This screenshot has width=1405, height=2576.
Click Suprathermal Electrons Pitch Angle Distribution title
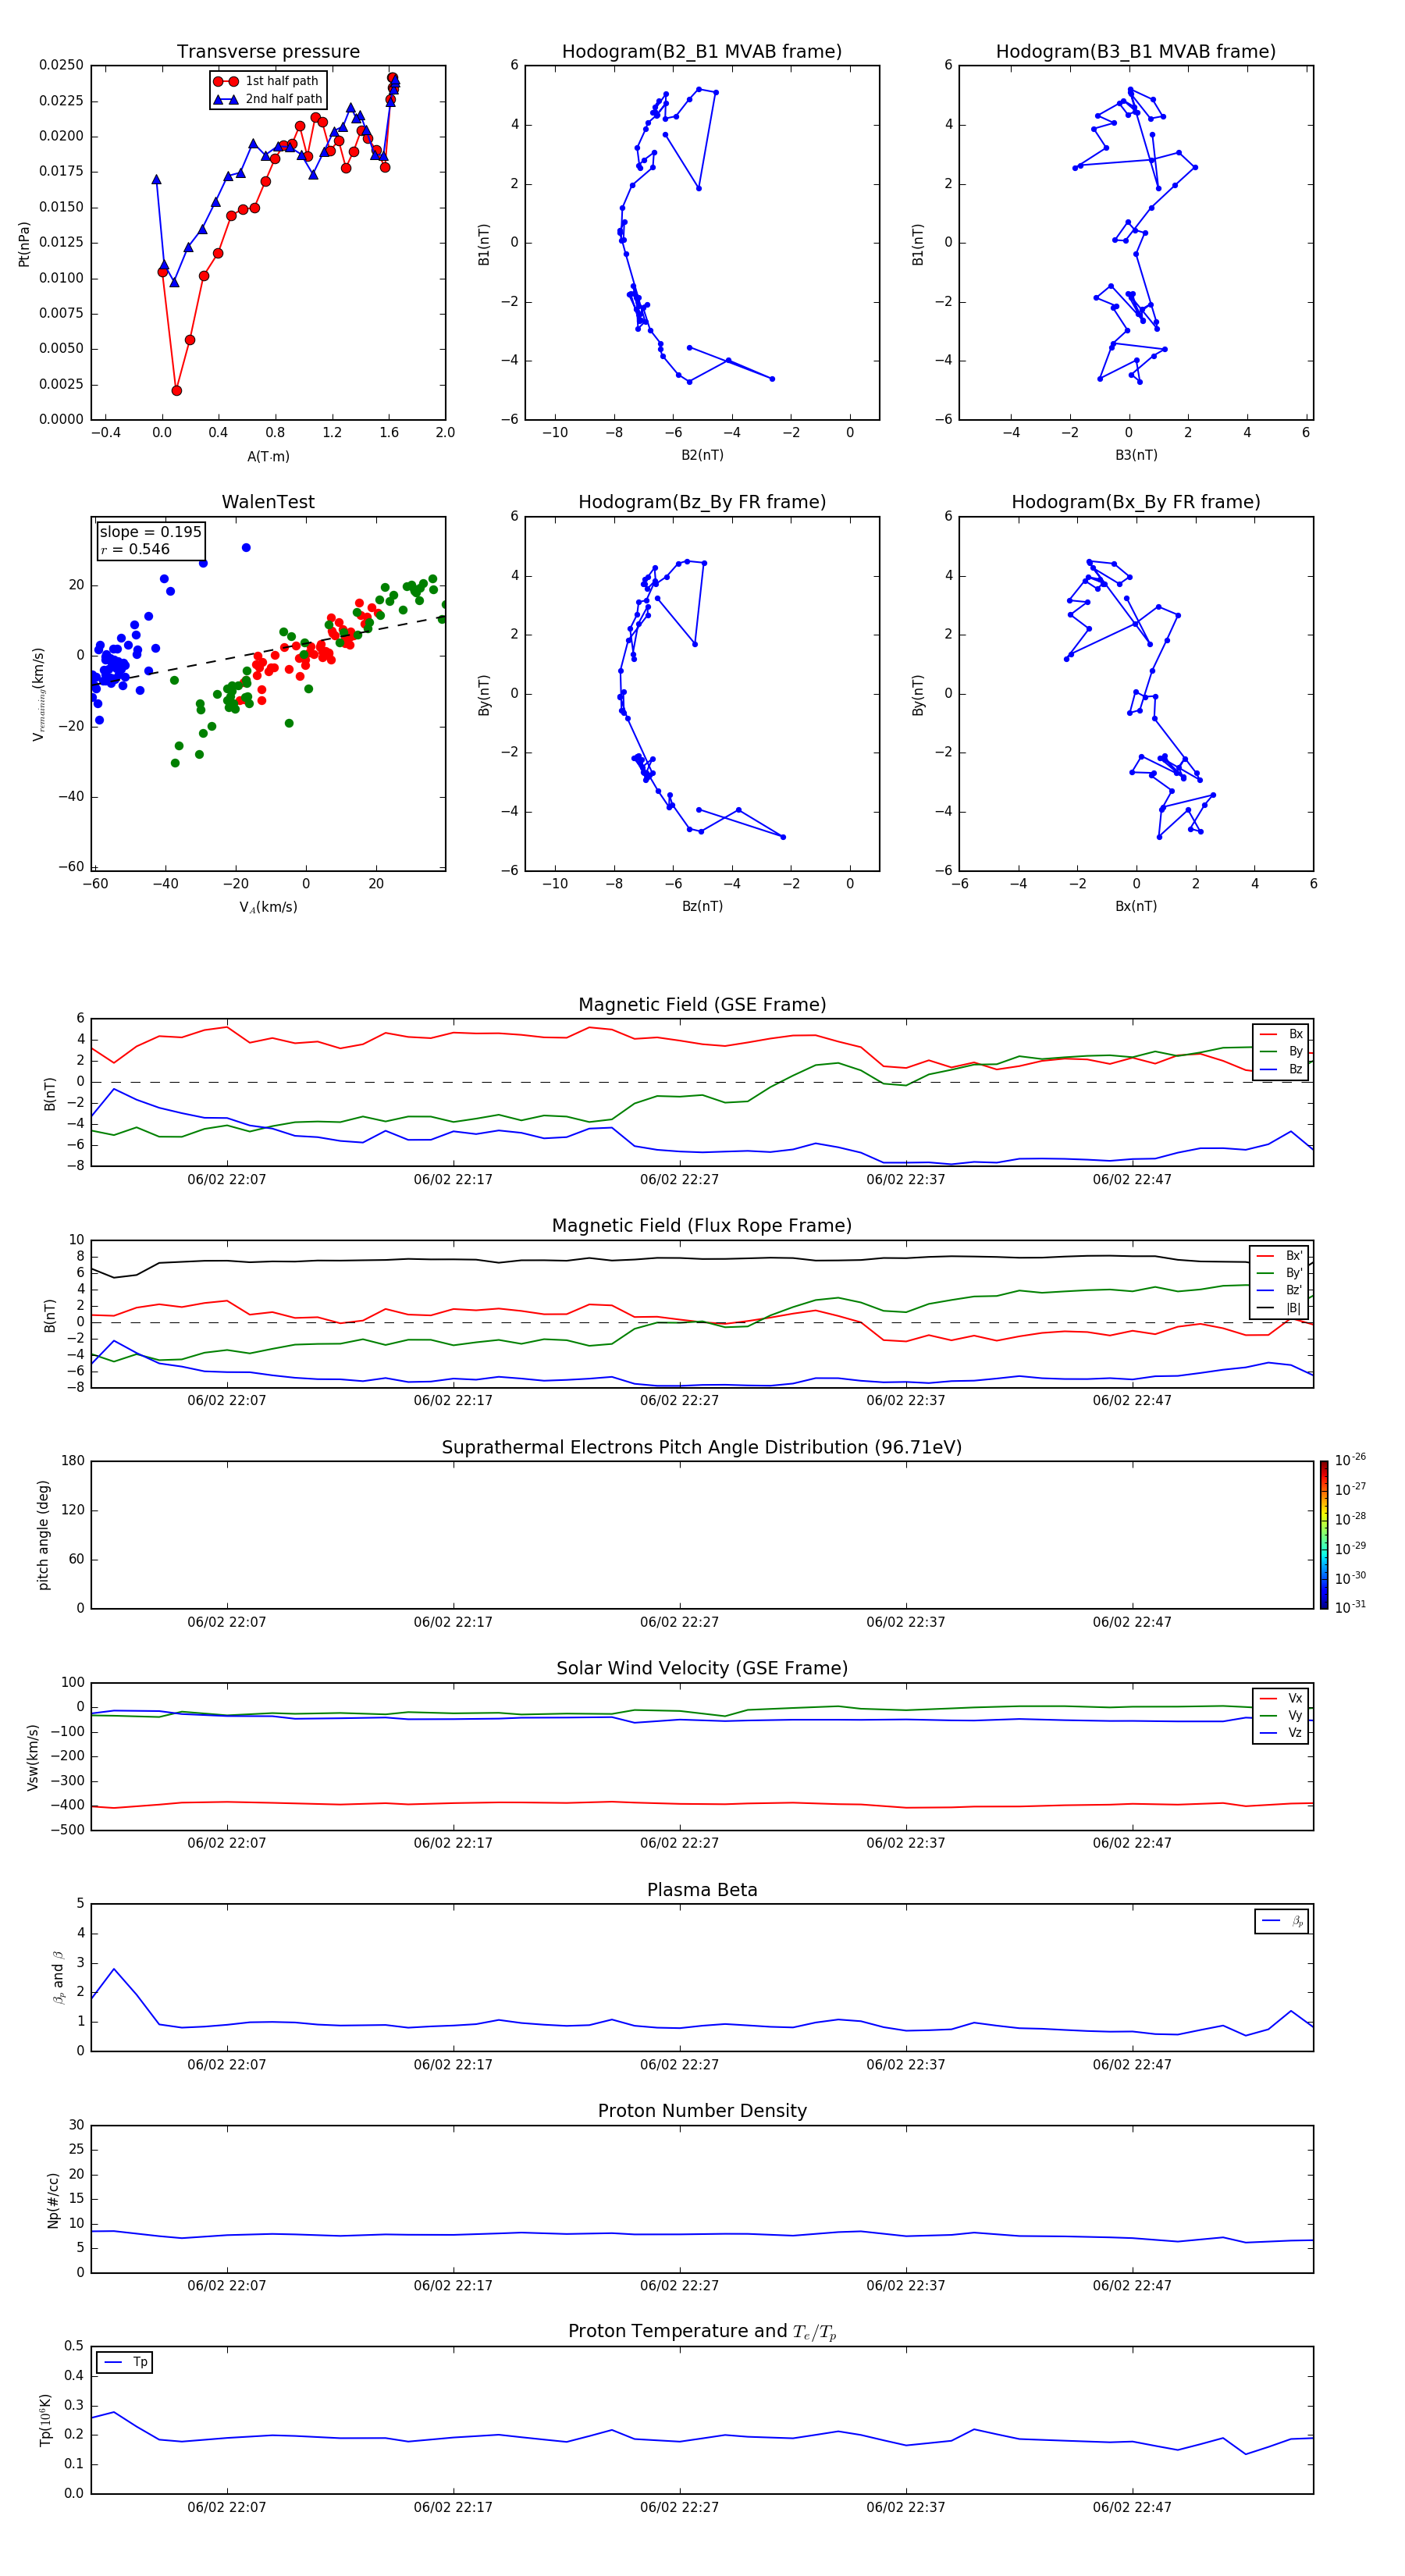click(x=702, y=1448)
